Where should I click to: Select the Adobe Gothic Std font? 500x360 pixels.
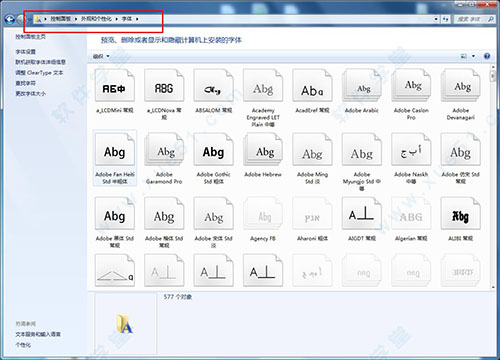pos(213,149)
